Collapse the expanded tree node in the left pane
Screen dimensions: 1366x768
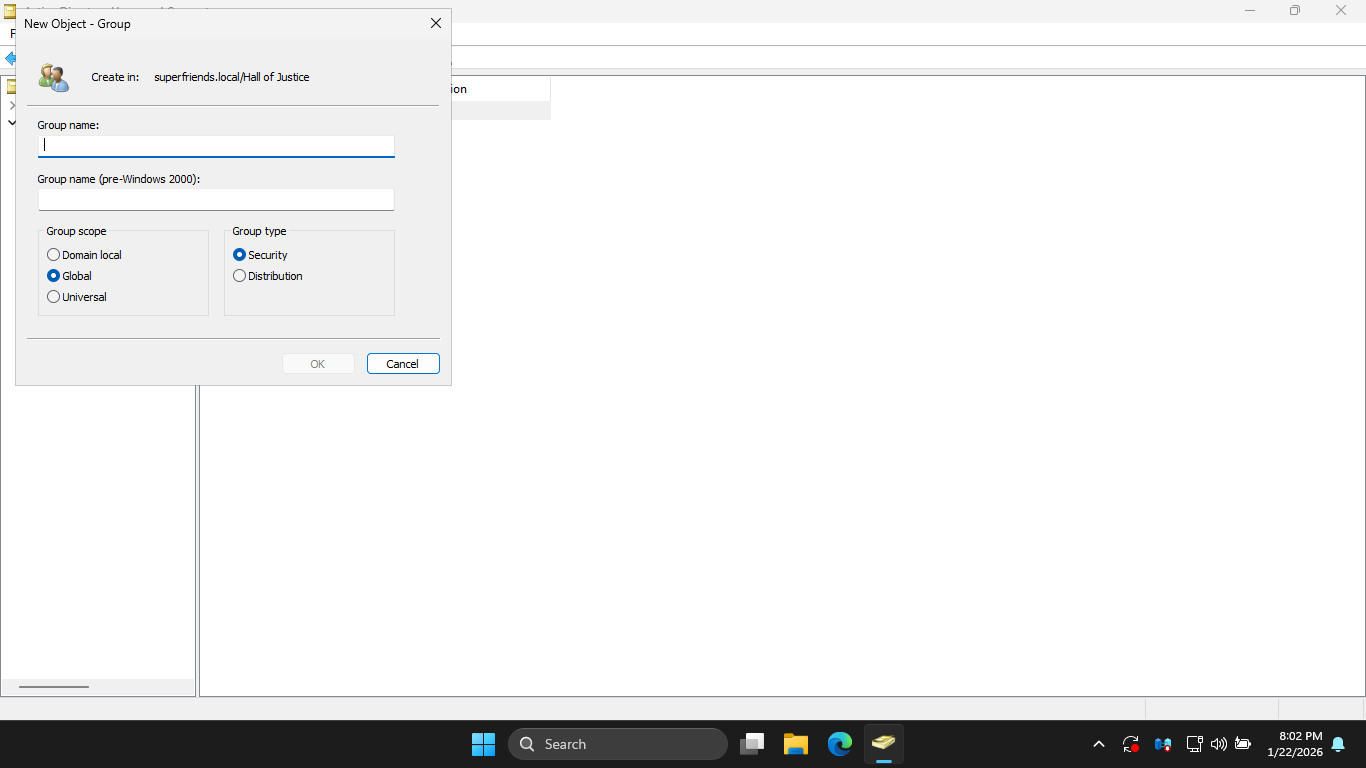tap(11, 122)
